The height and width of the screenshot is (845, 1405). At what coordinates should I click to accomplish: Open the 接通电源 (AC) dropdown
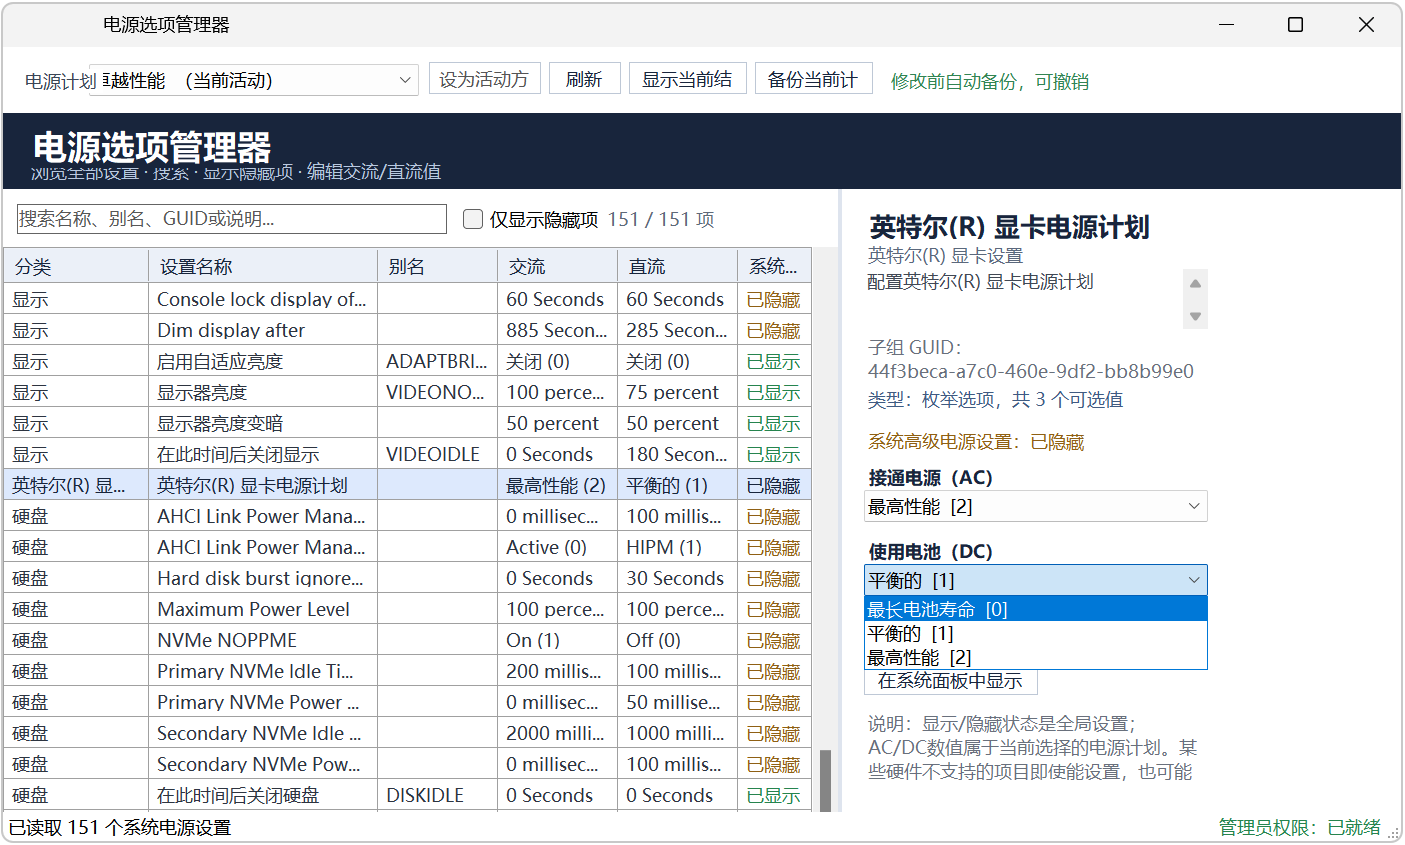pyautogui.click(x=1035, y=506)
